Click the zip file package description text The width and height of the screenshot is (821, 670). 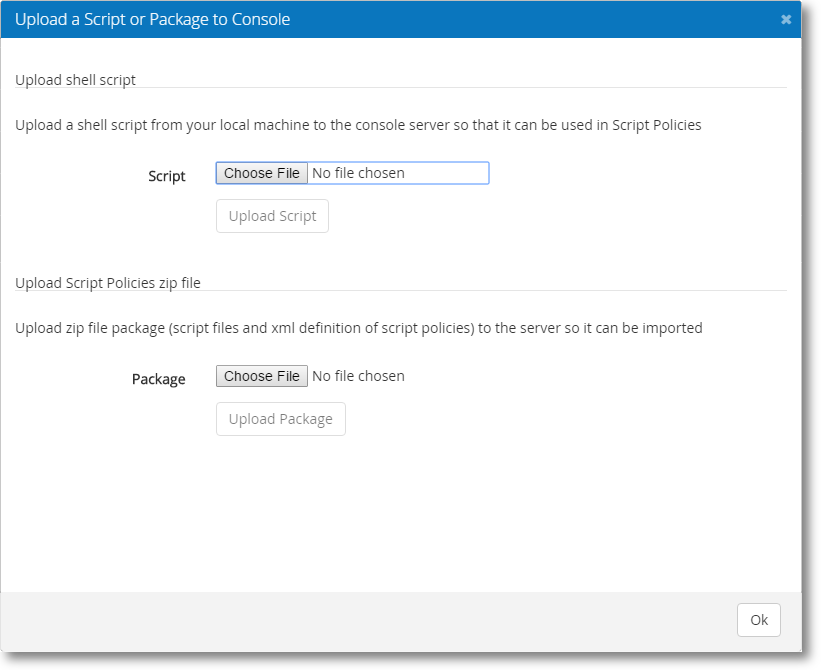pos(358,328)
